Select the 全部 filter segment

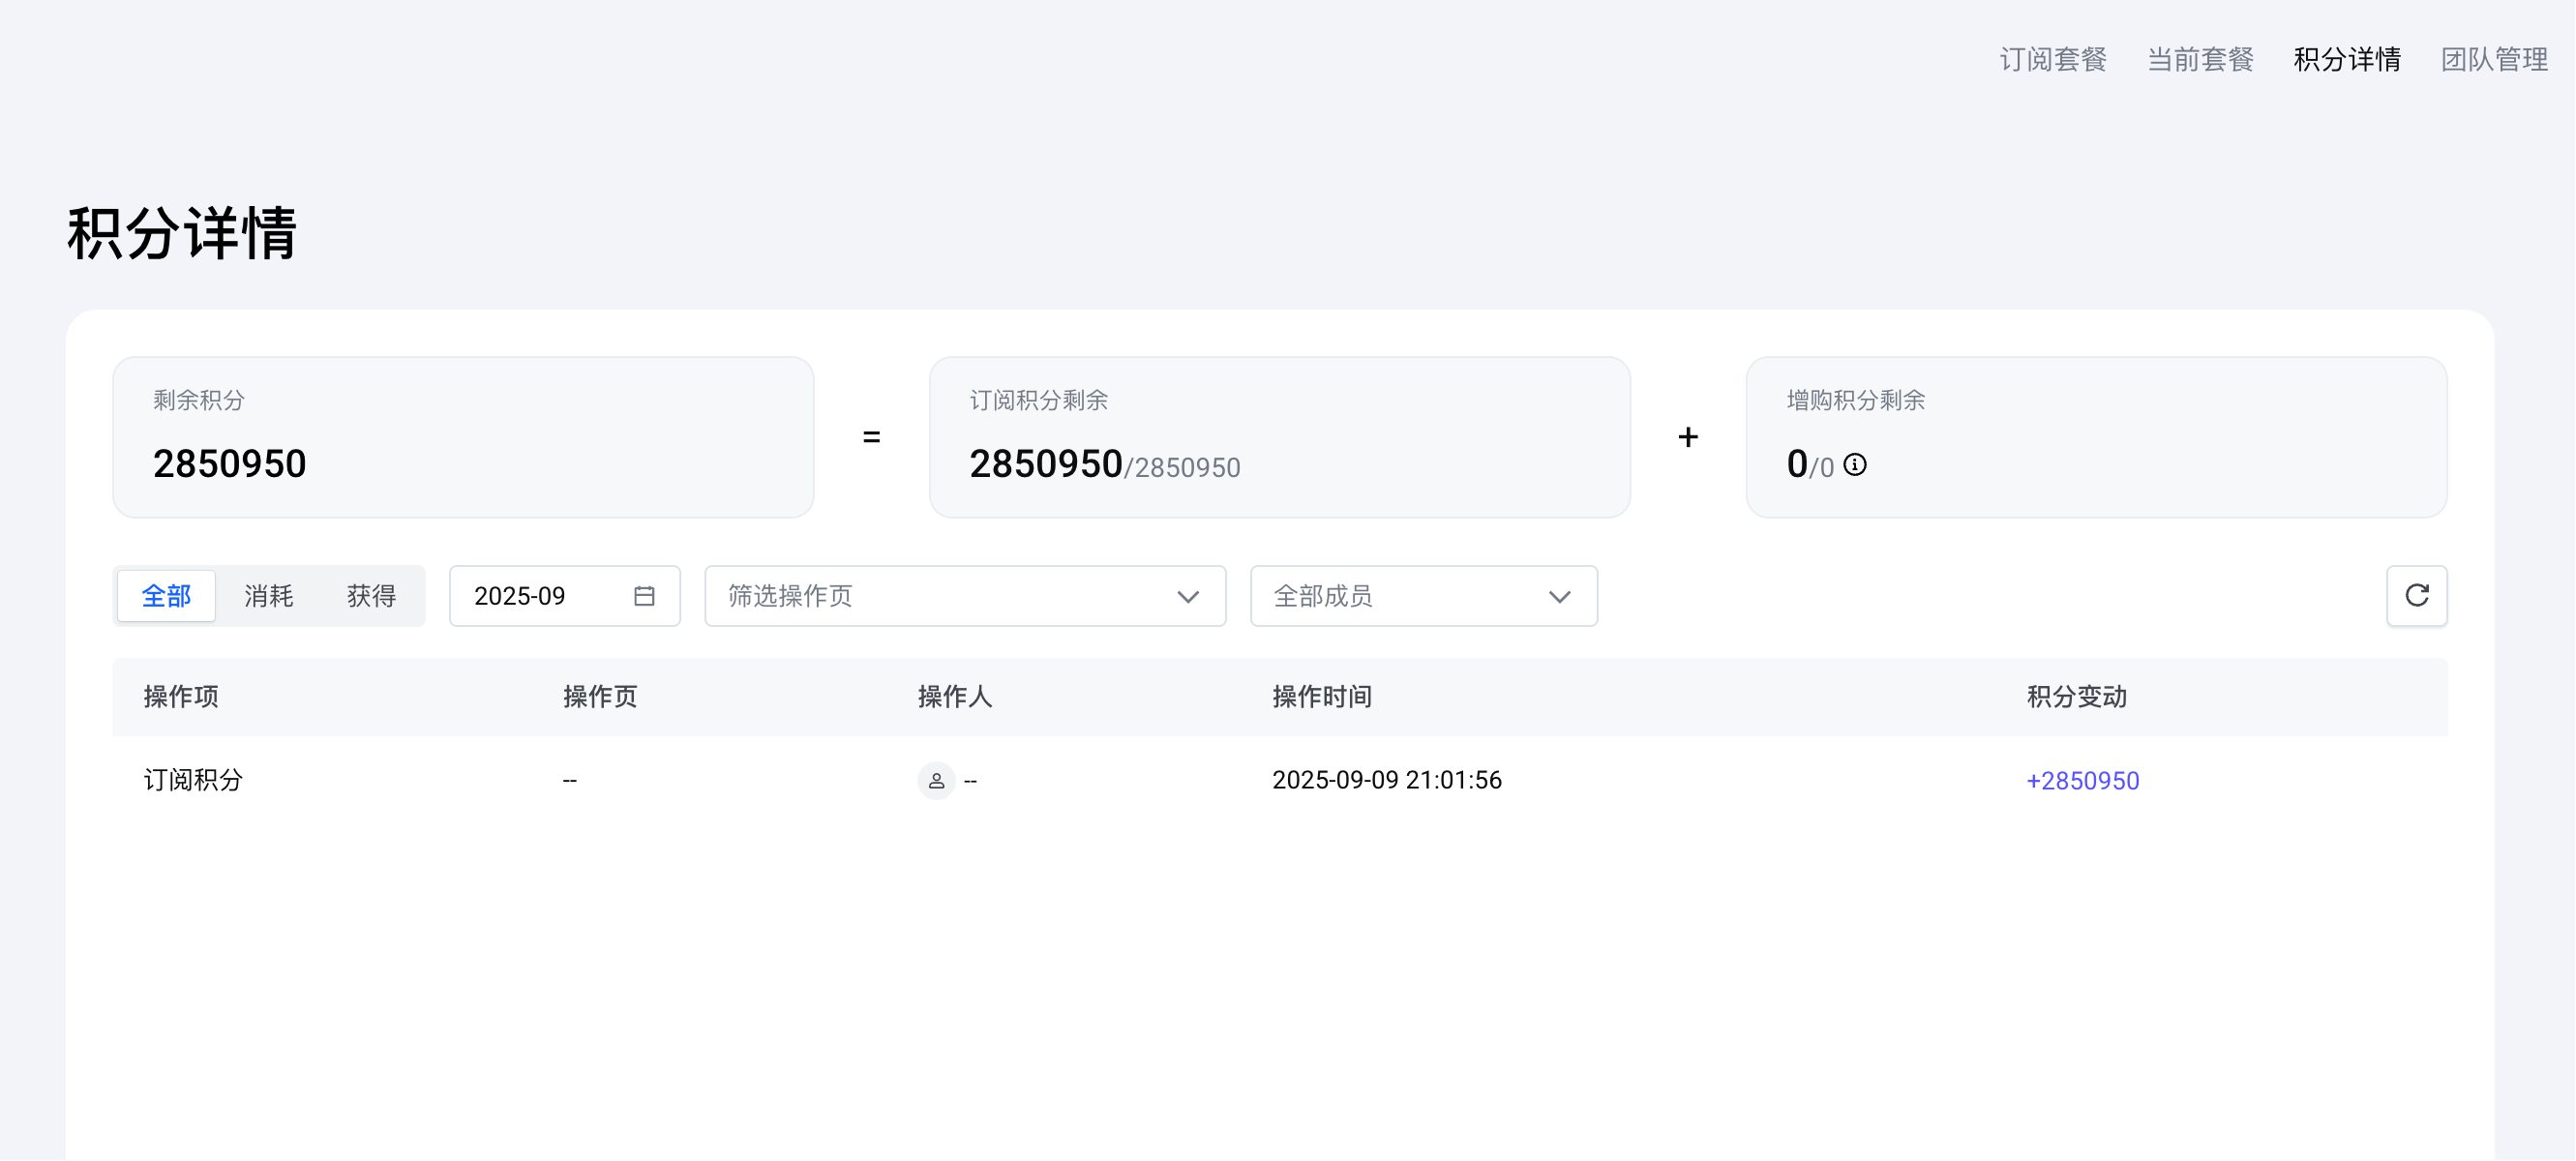coord(166,596)
